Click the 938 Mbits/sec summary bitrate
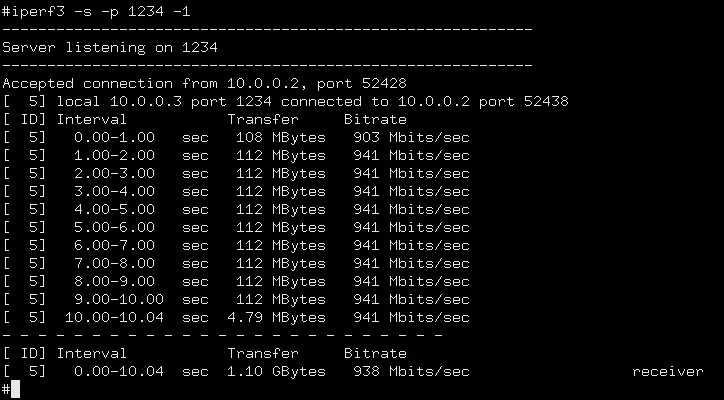This screenshot has height=400, width=724. click(411, 371)
